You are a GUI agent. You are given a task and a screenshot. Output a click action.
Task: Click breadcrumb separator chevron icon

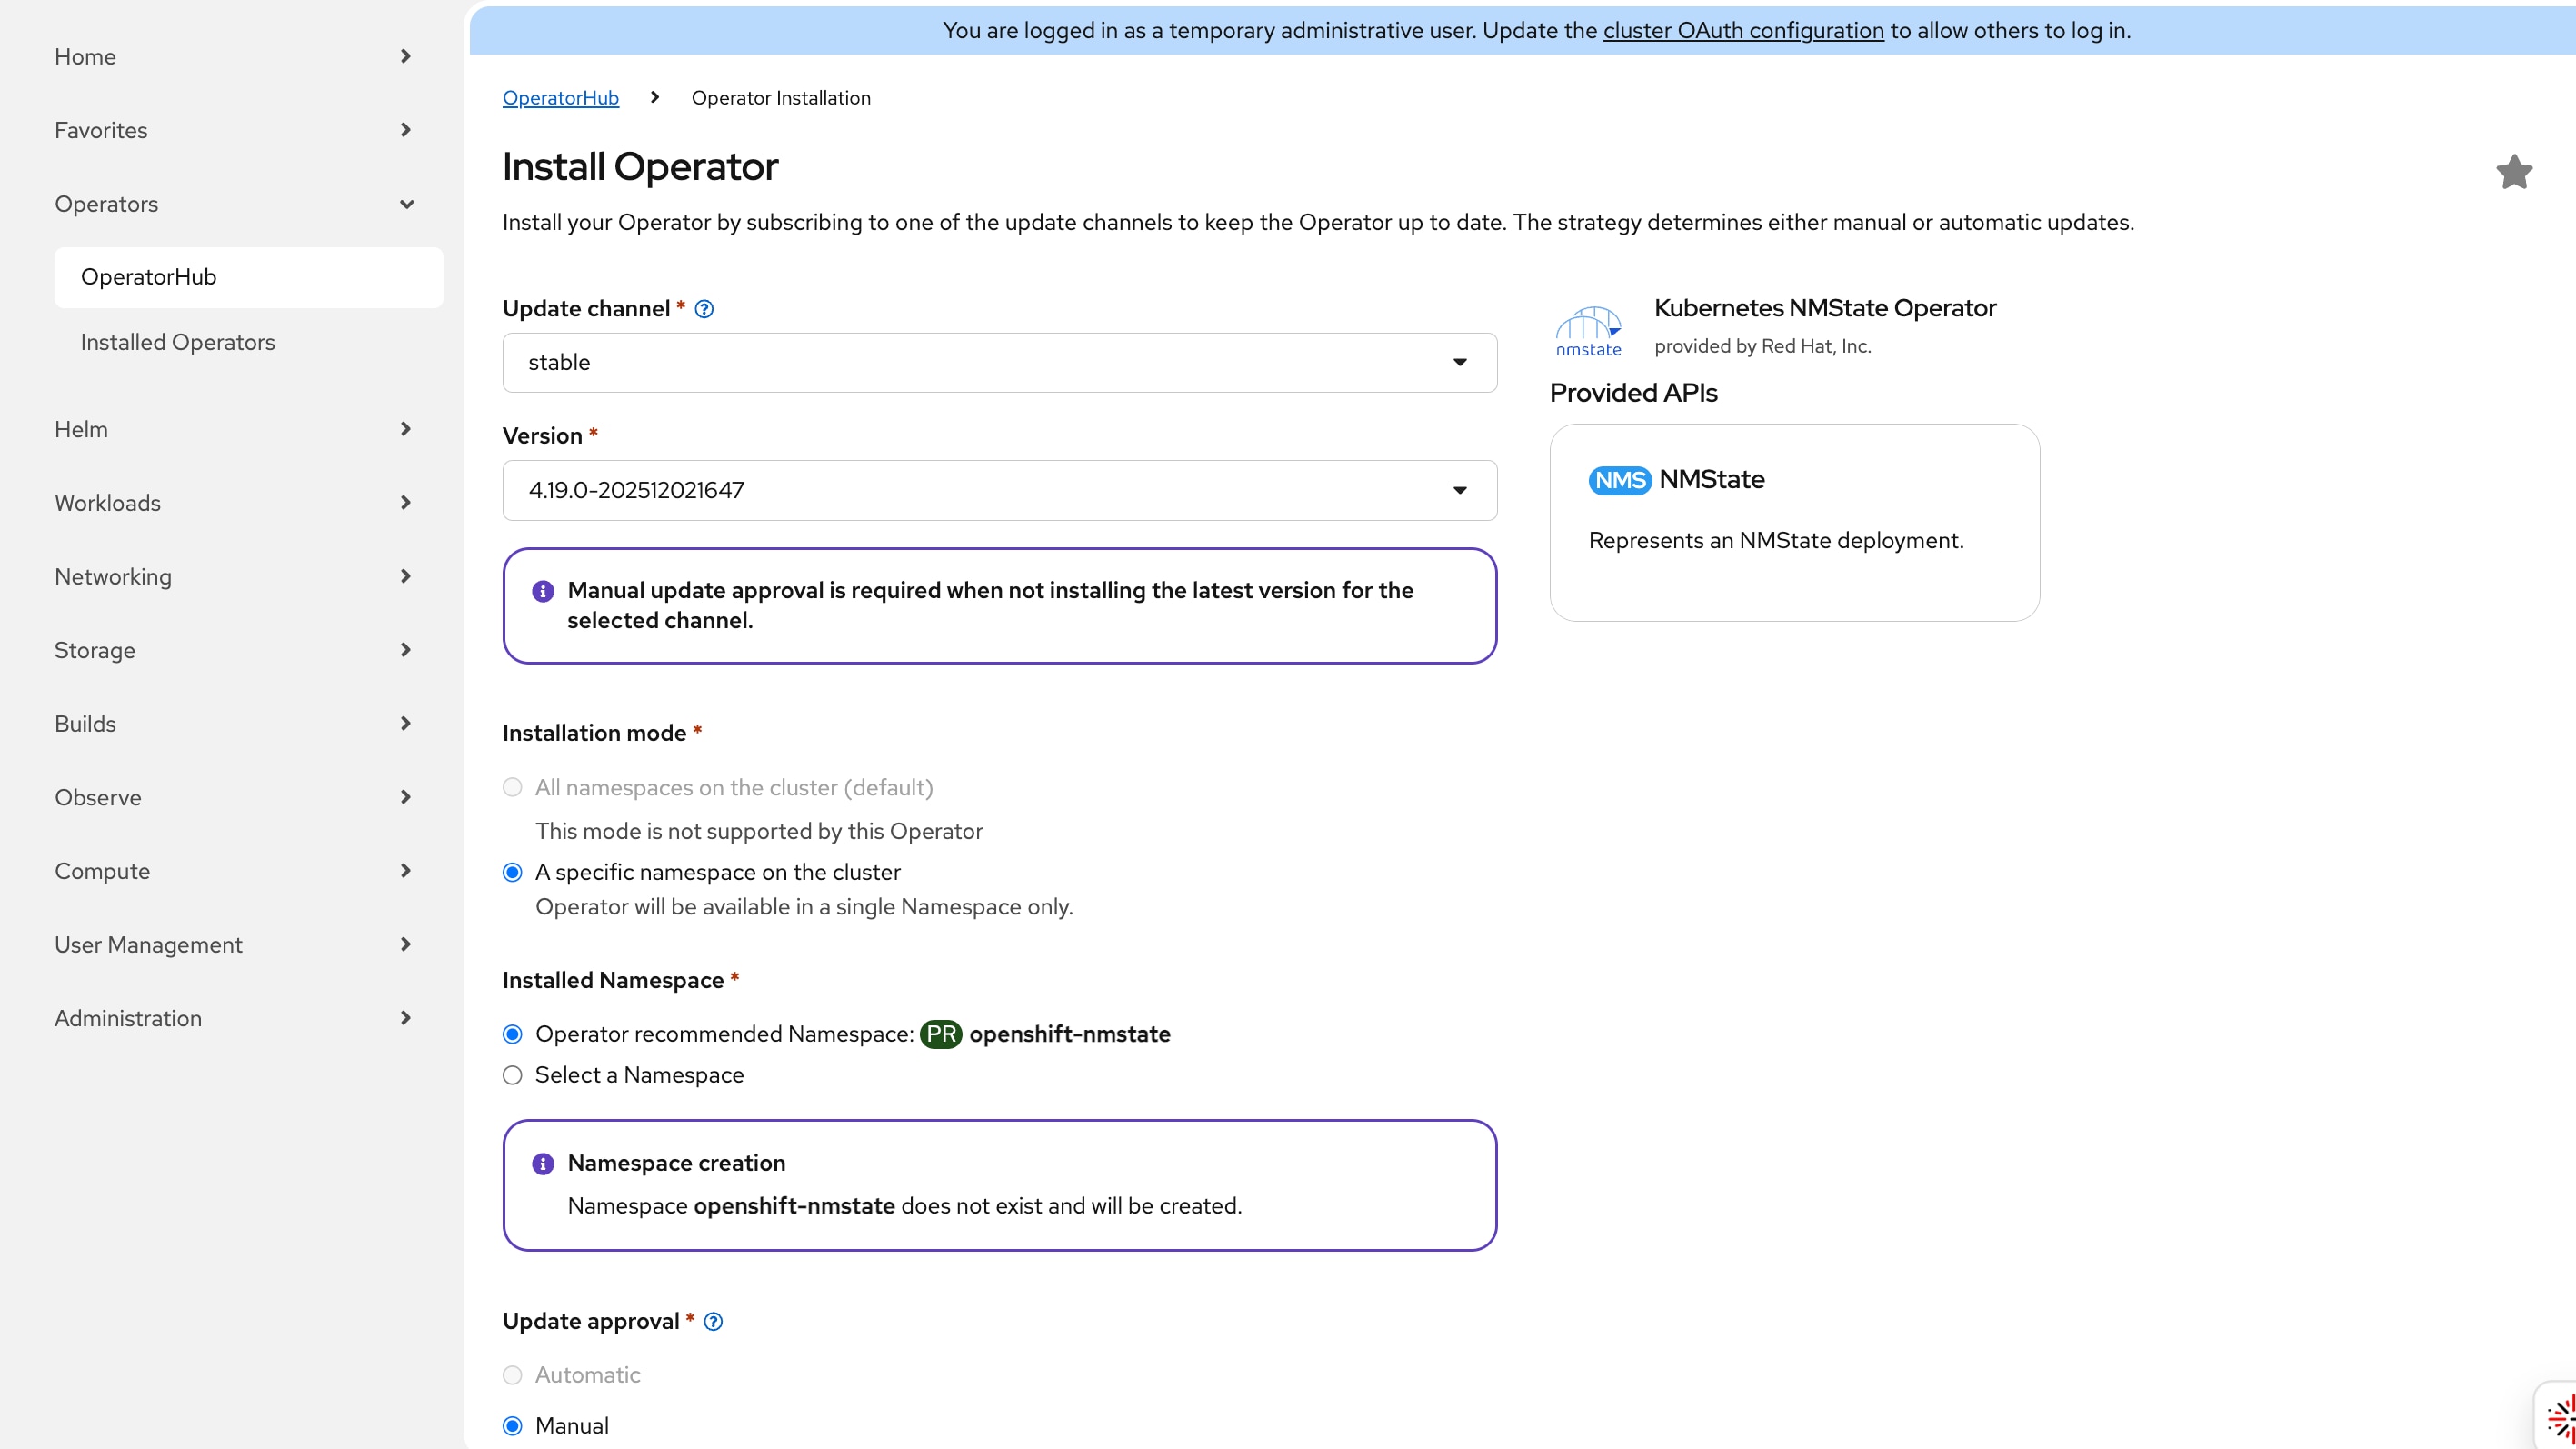[x=655, y=97]
